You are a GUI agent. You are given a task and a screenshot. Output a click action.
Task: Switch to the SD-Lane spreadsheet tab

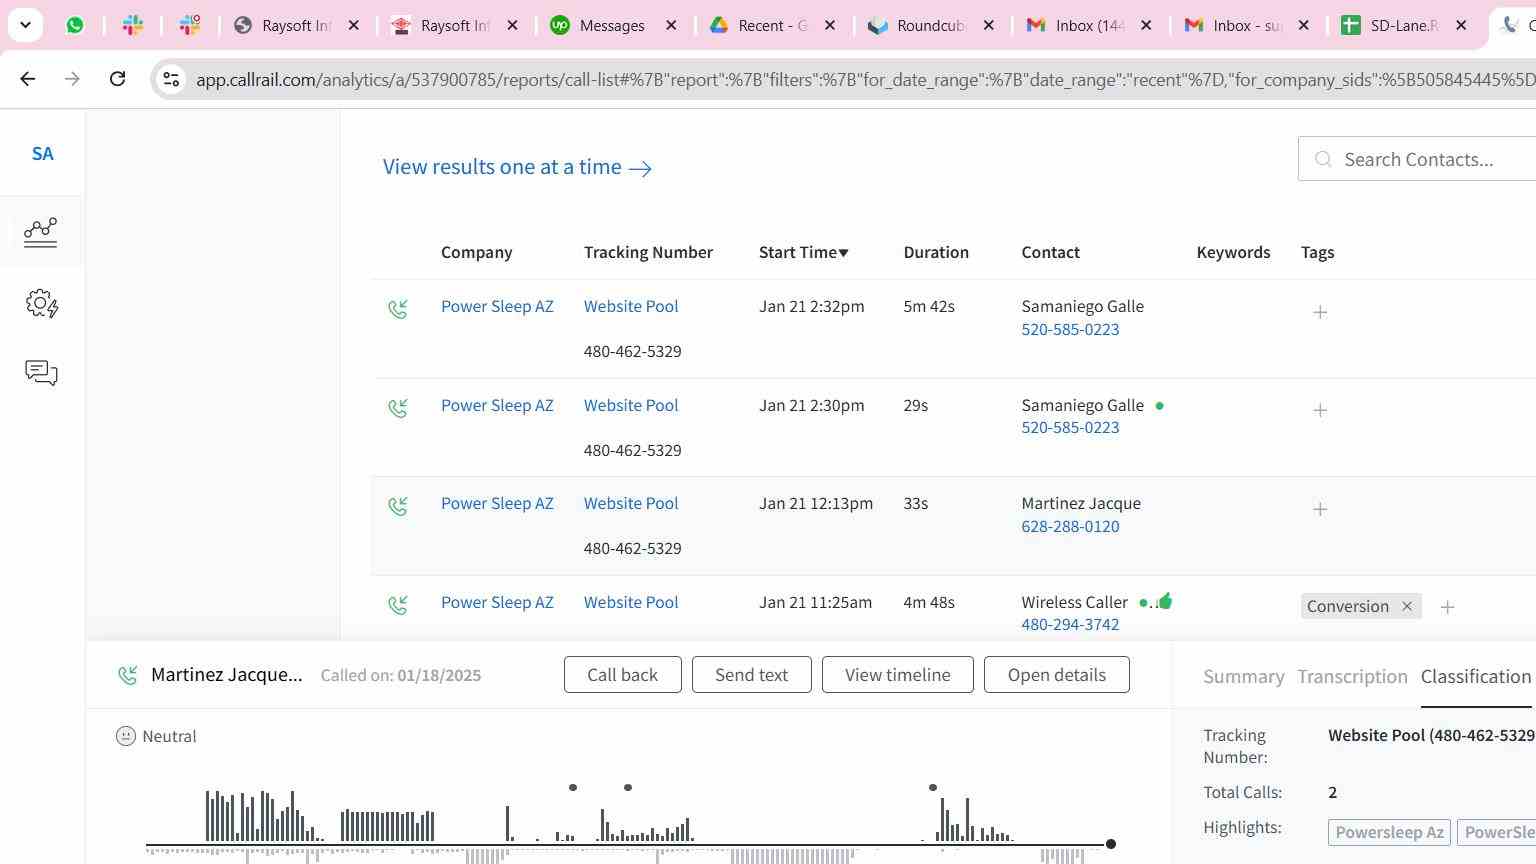point(1405,25)
